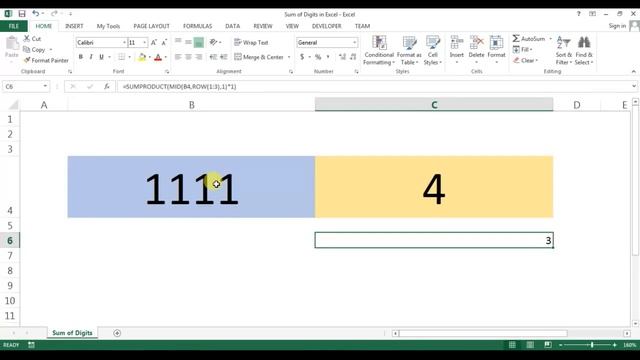
Task: Click Merge & Center button
Action: 259,57
